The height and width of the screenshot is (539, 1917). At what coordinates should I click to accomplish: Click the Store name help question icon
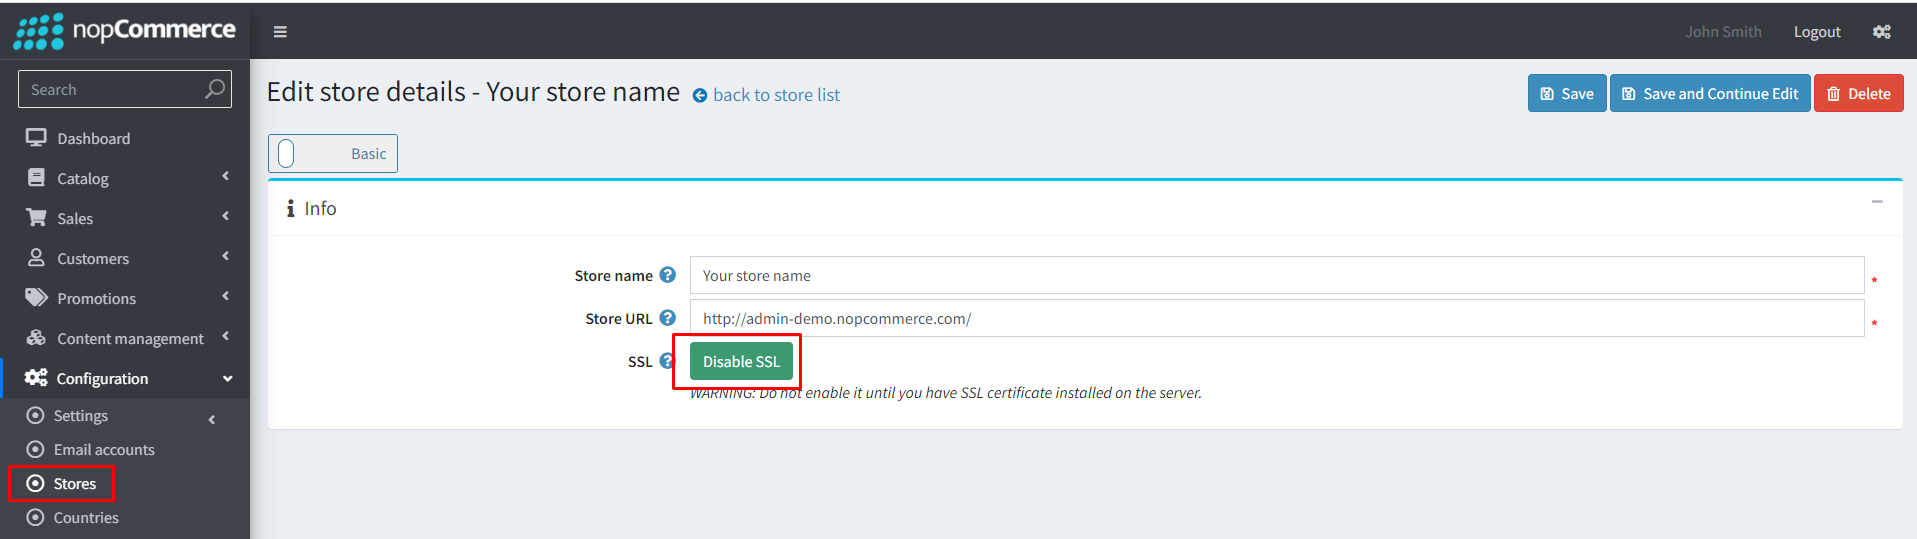pos(668,275)
